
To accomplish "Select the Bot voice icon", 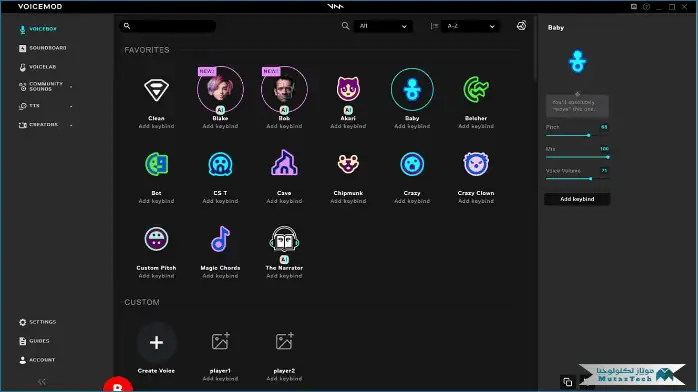I will (x=156, y=164).
